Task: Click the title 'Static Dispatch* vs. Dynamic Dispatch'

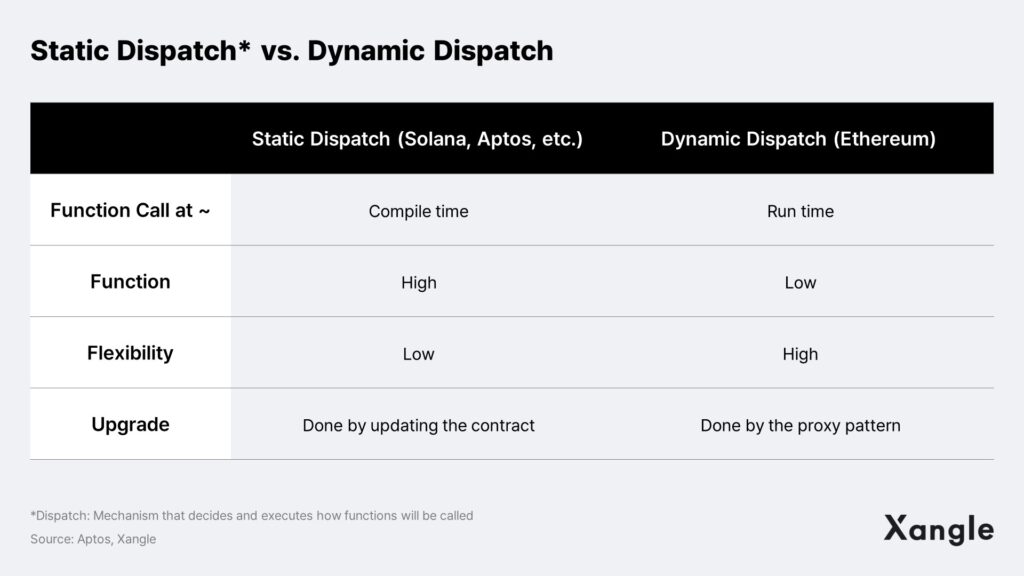Action: (291, 51)
